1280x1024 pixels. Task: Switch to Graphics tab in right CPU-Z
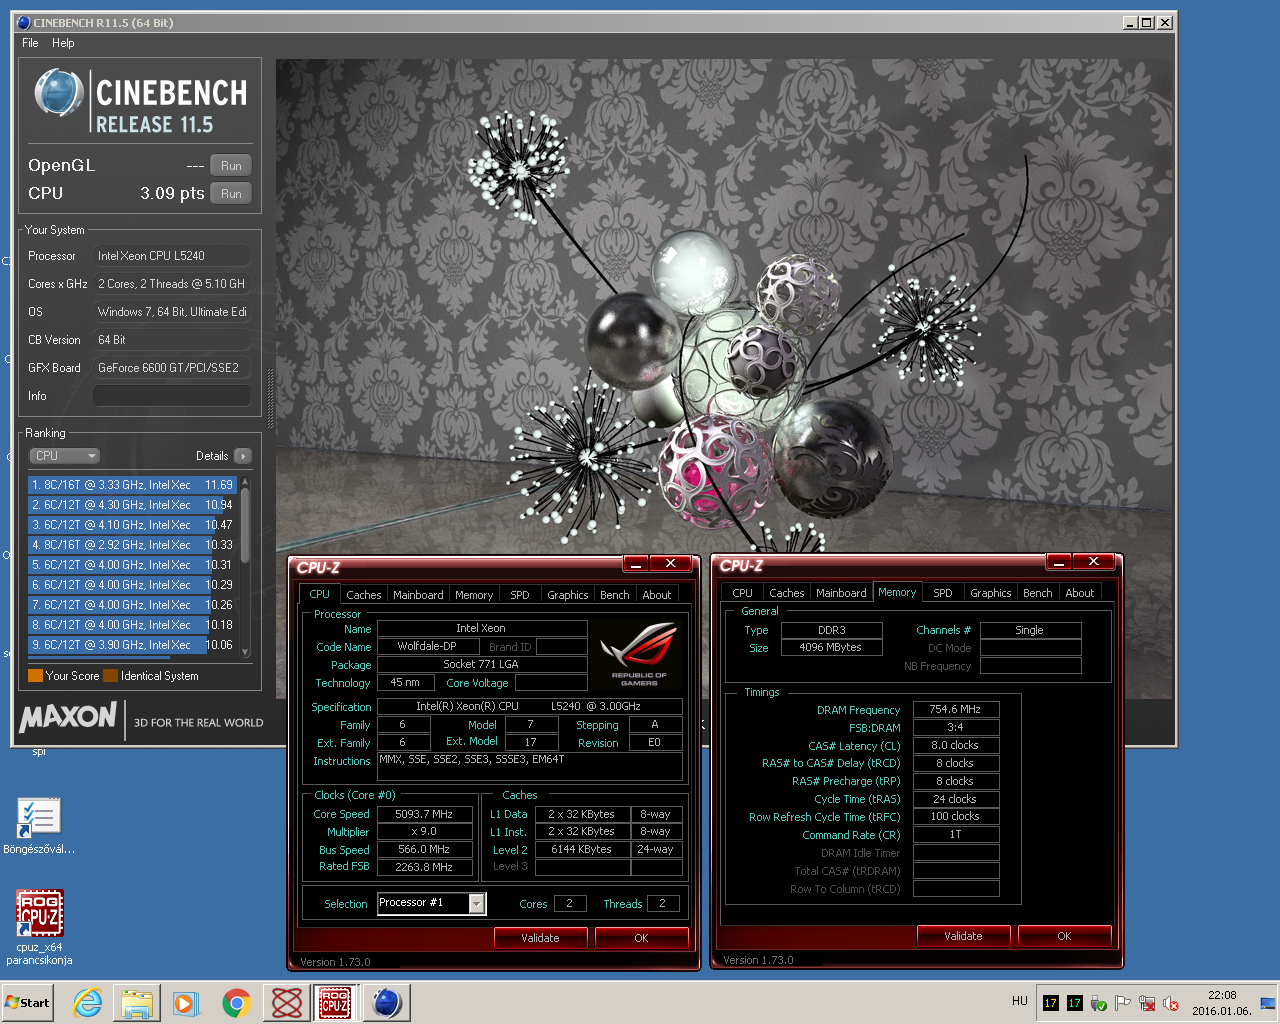(x=991, y=593)
